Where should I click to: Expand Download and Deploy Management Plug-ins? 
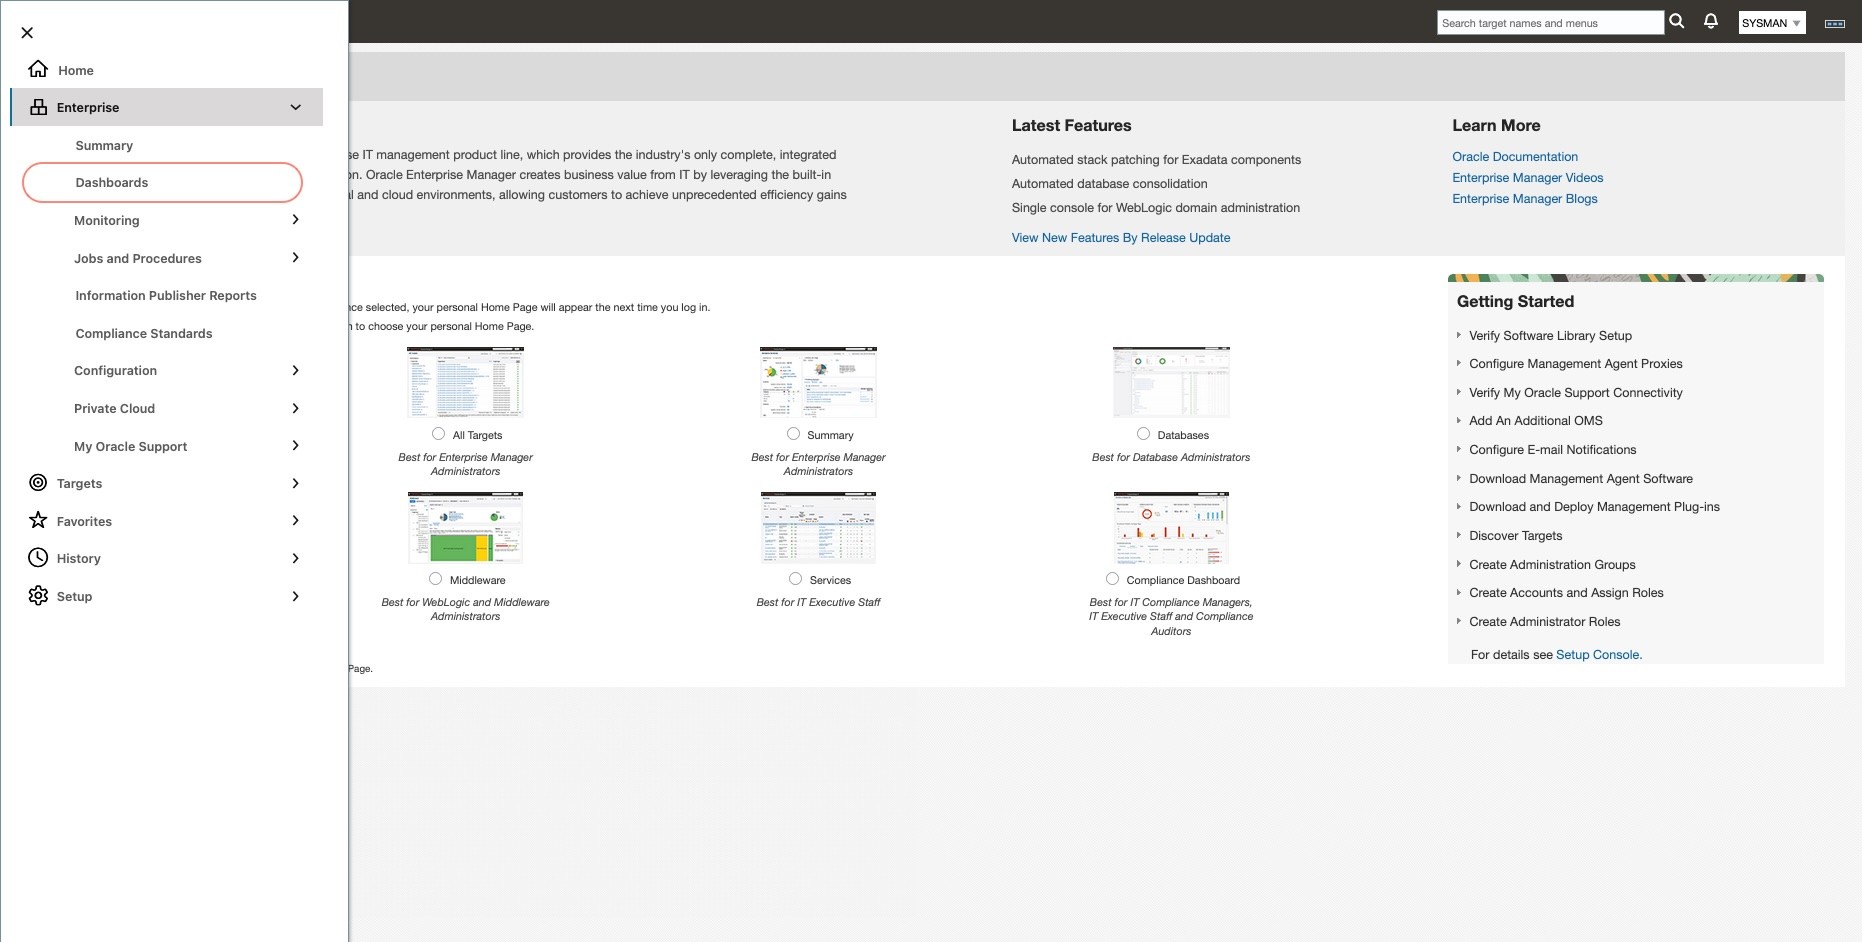1459,506
